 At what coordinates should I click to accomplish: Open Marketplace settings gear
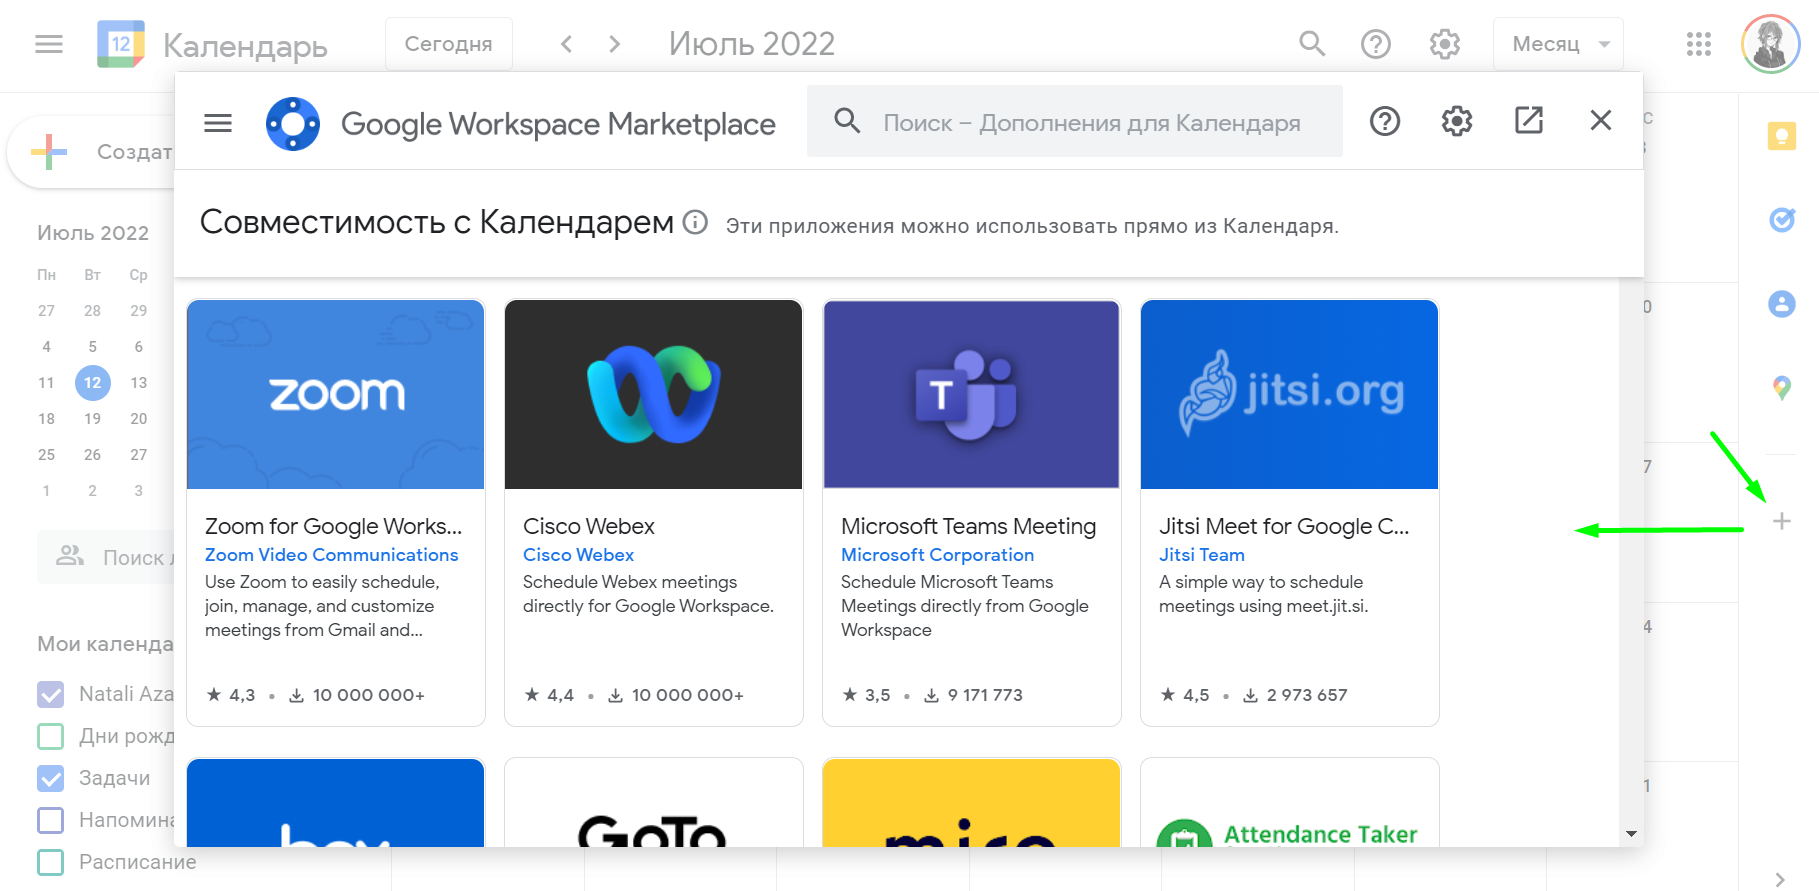[x=1457, y=121]
